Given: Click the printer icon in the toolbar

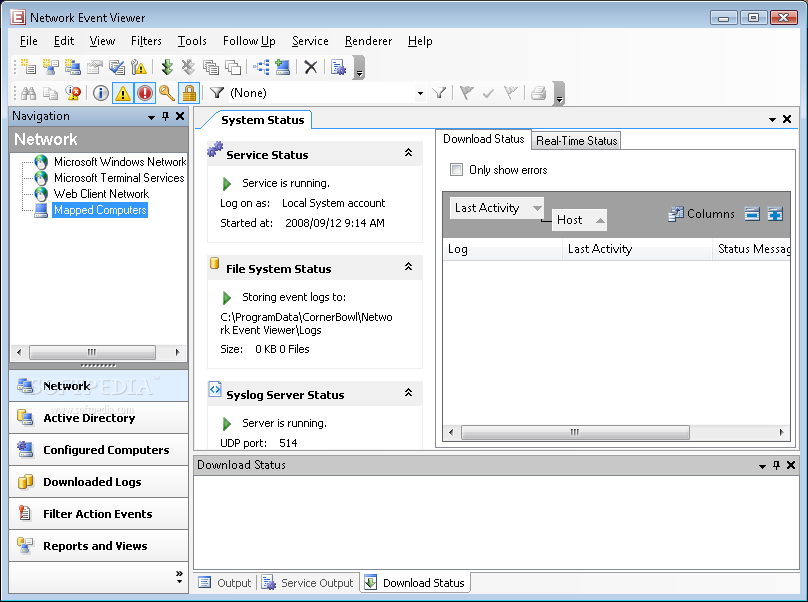Looking at the screenshot, I should click(538, 93).
